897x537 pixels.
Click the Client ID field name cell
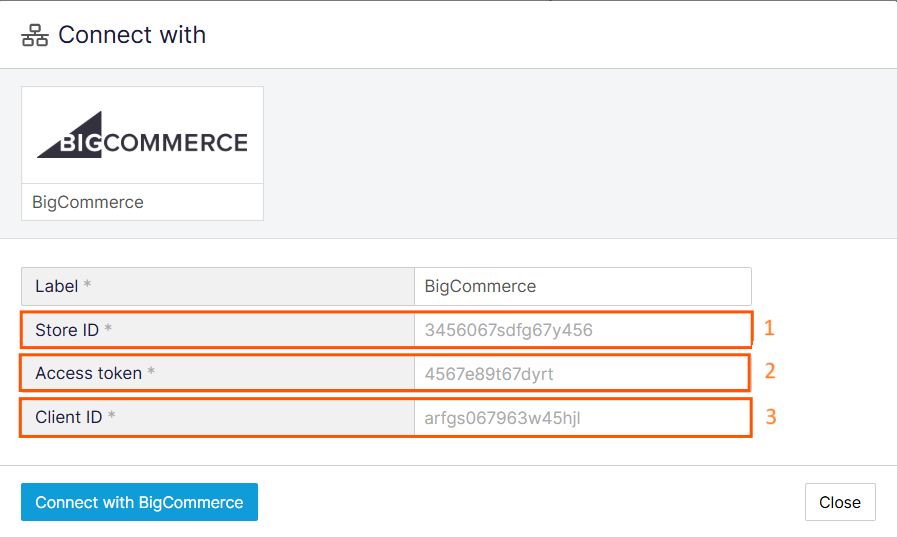tap(218, 418)
